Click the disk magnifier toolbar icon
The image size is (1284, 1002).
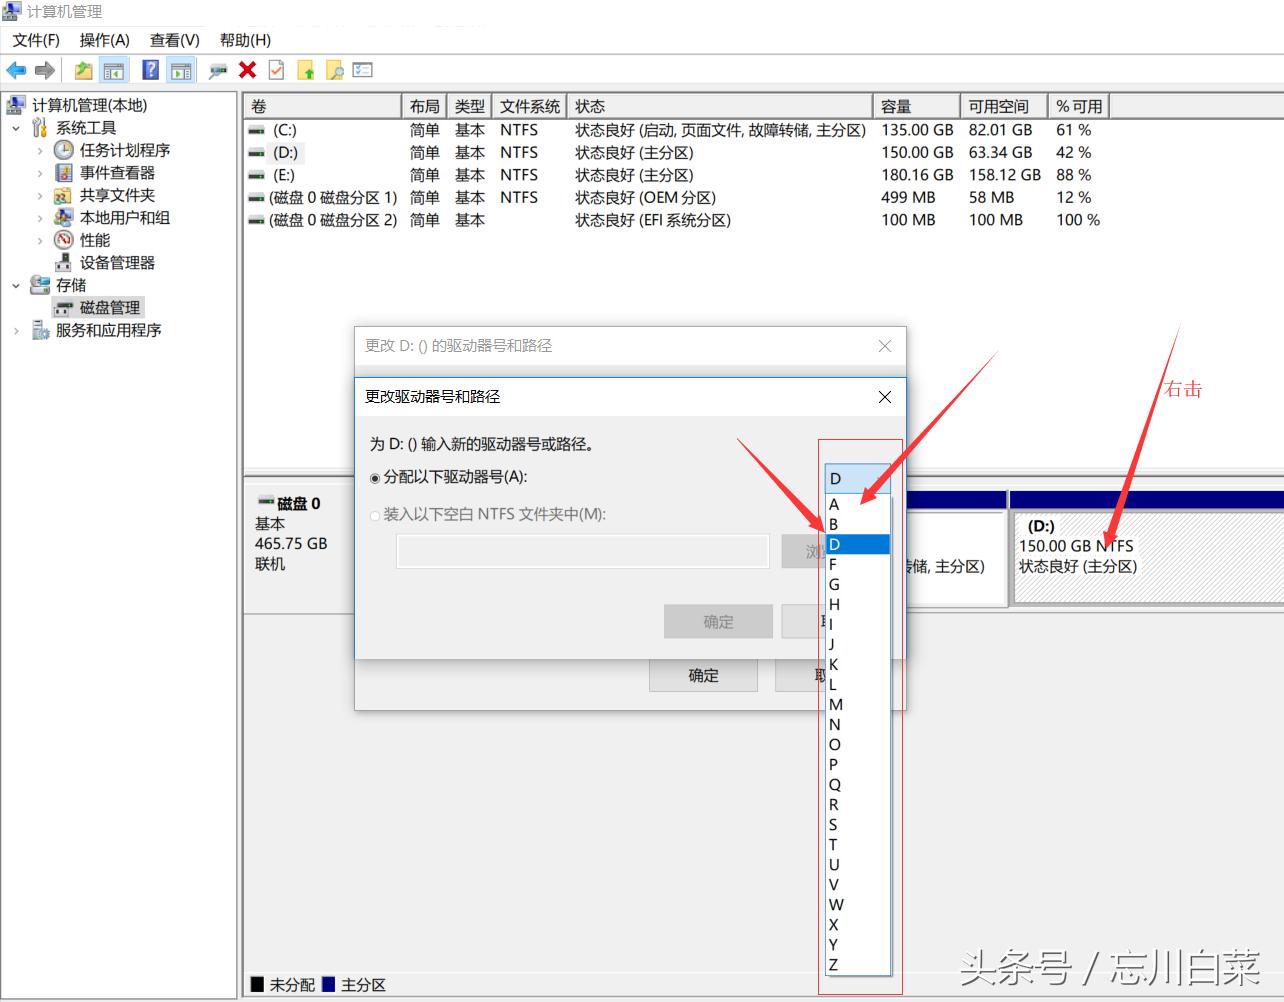tap(217, 70)
